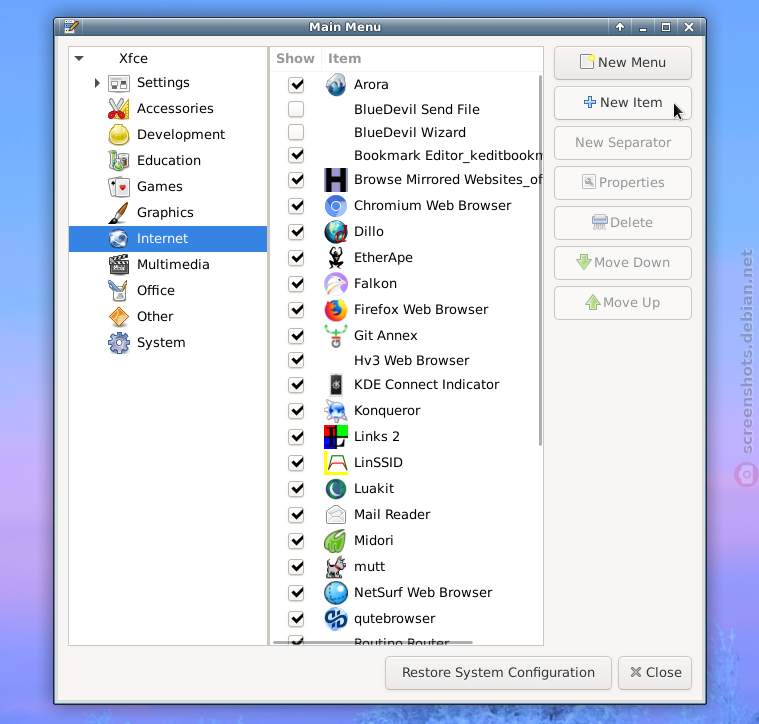Click the KDE Connect Indicator icon
The image size is (759, 724).
pyautogui.click(x=335, y=385)
